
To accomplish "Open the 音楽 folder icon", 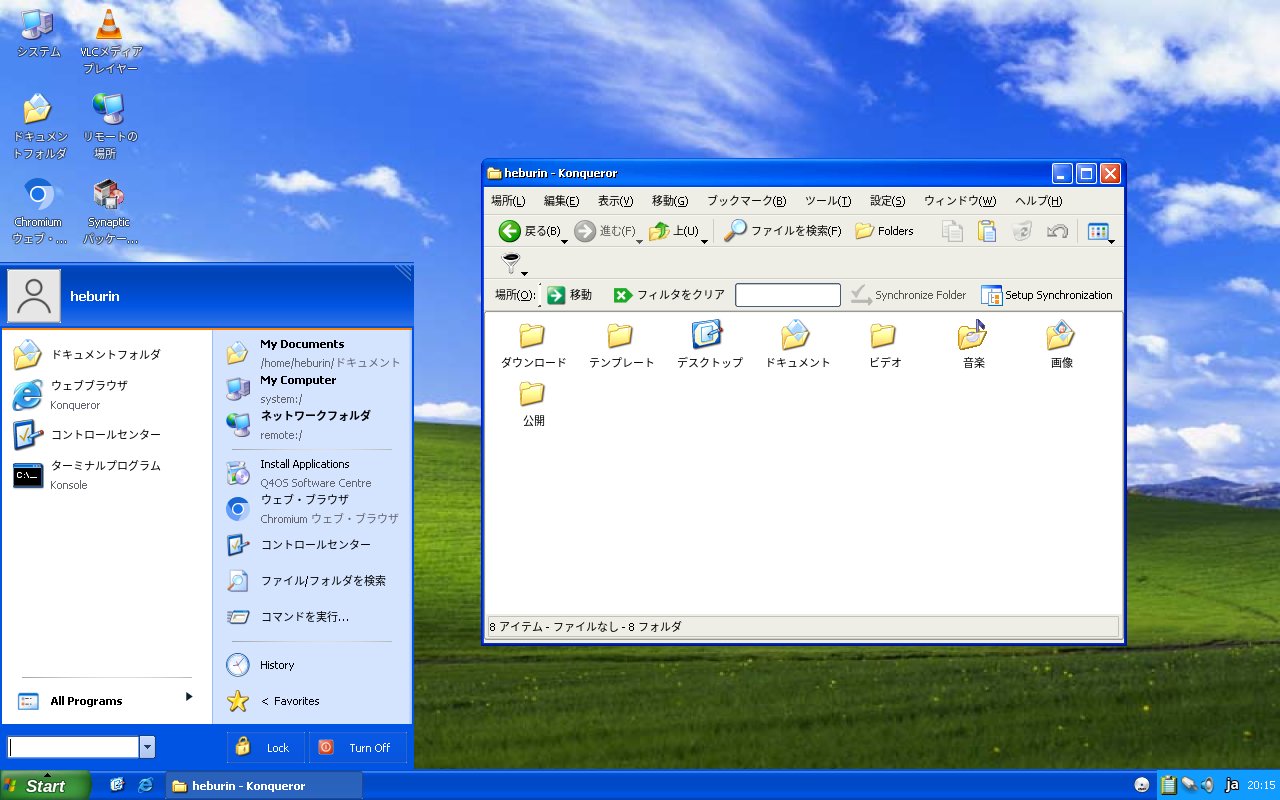I will [x=972, y=336].
